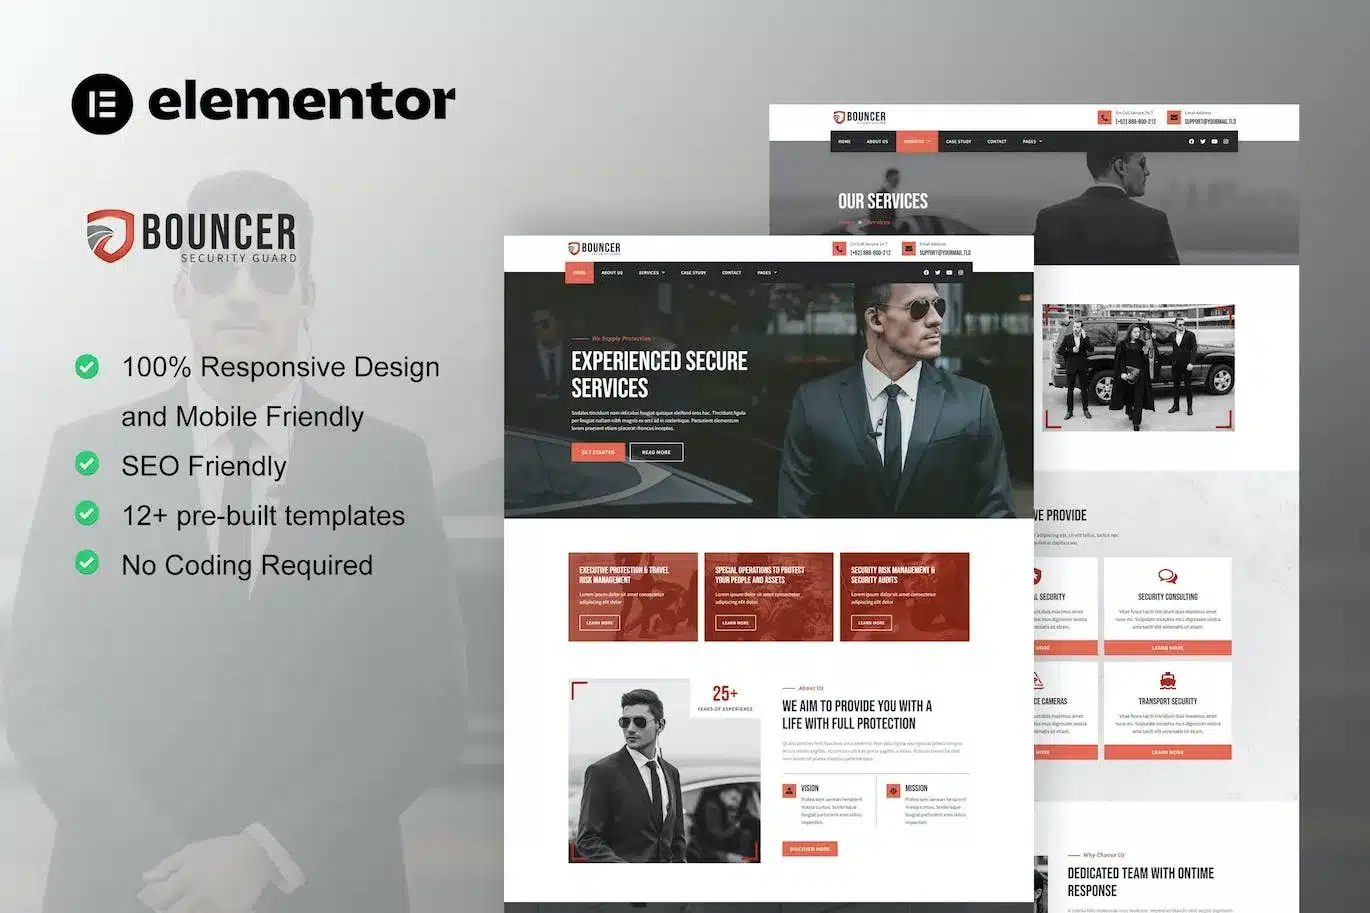Click the 'SEO Friendly' text
Viewport: 1370px width, 913px height.
point(204,466)
